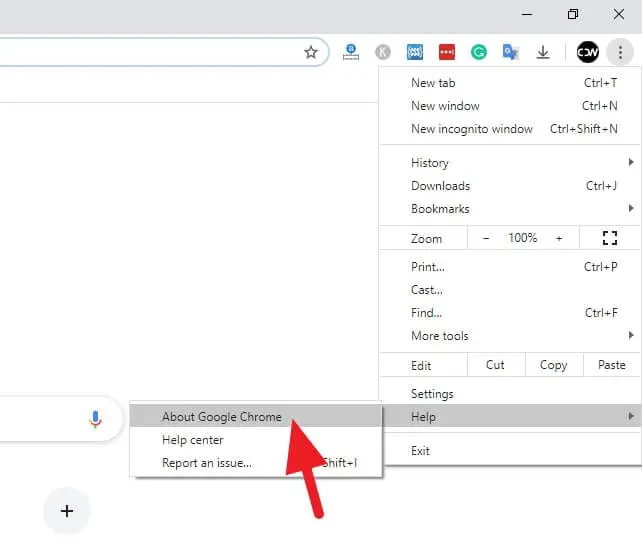Click the three-dot Chrome menu button

621,52
